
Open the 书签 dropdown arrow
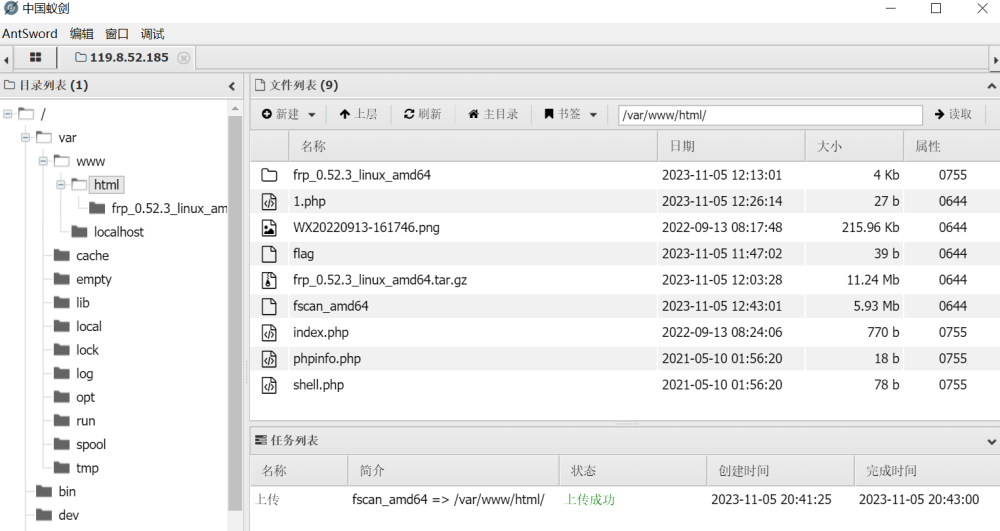(x=593, y=115)
